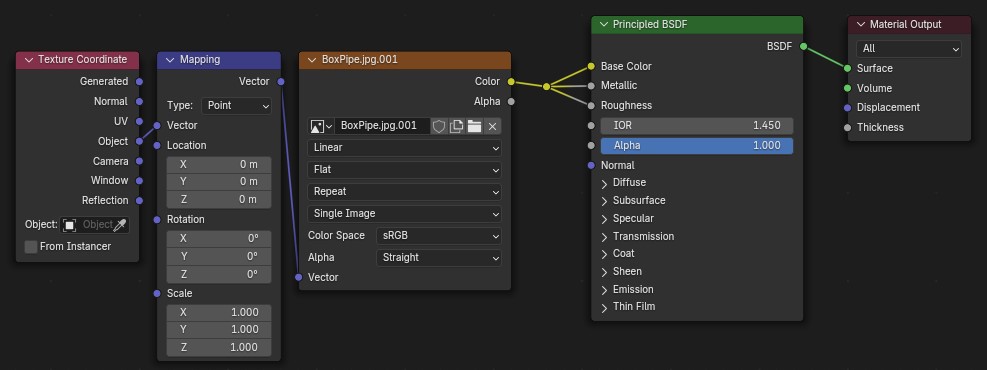Viewport: 987px width, 370px height.
Task: Open the Single Image source dropdown
Action: pyautogui.click(x=404, y=213)
